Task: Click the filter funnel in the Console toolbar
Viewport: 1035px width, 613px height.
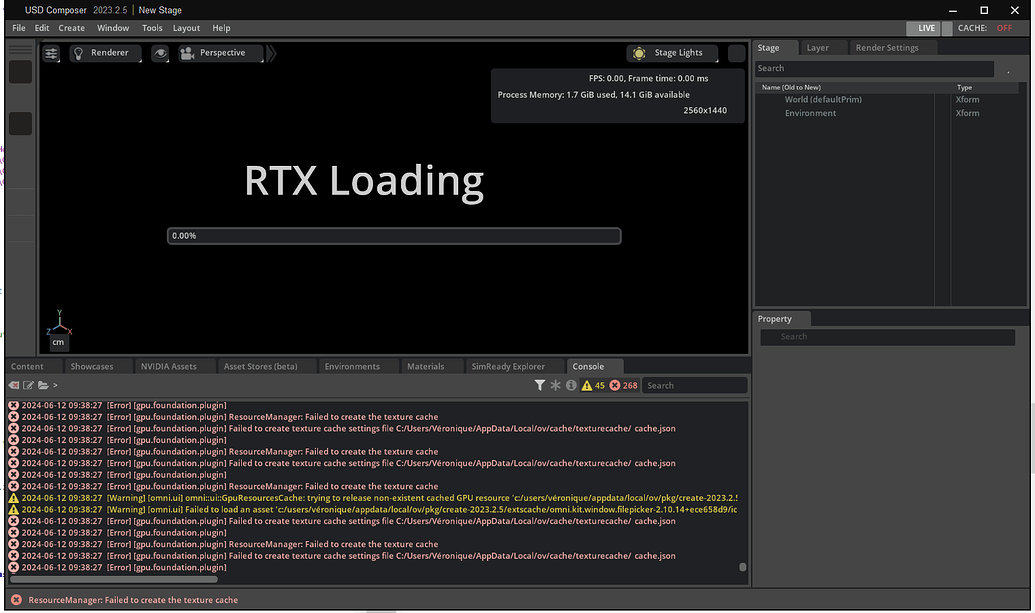Action: 540,385
